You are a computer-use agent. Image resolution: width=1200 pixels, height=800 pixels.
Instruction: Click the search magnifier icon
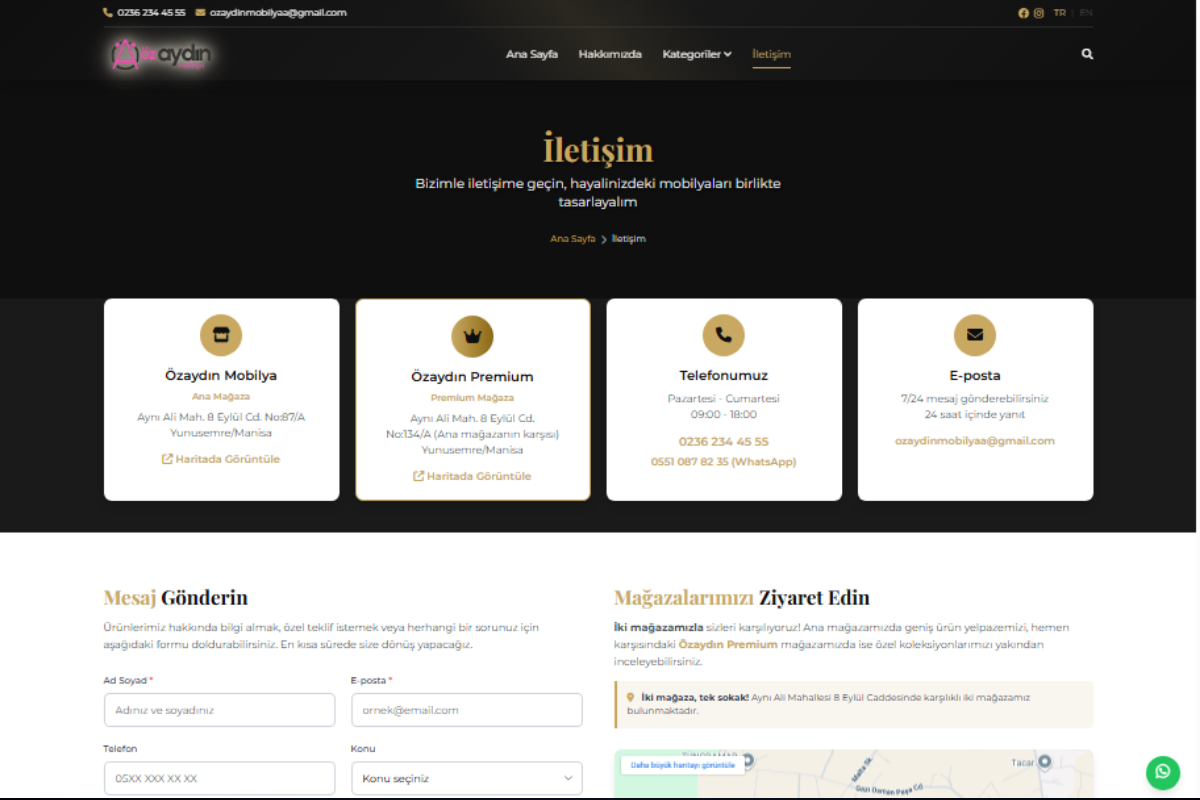[x=1087, y=54]
